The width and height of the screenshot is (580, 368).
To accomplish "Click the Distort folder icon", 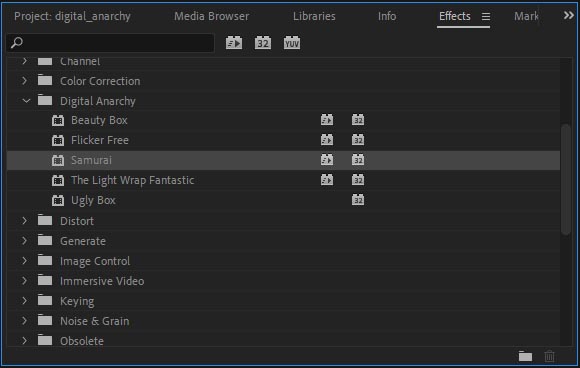I will click(x=45, y=220).
